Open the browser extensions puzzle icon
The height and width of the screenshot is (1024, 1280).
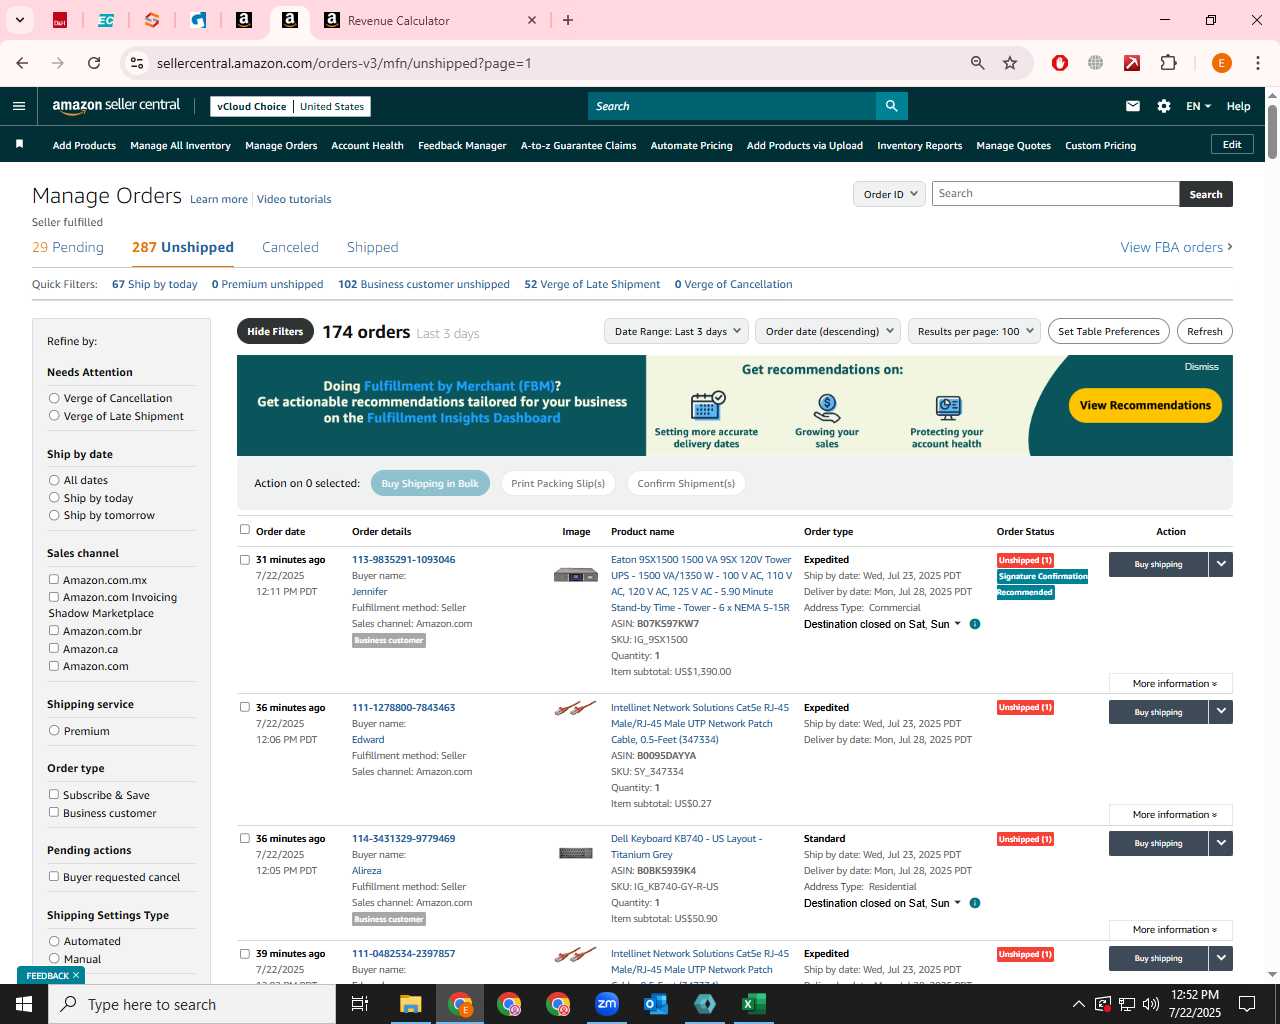coord(1168,63)
